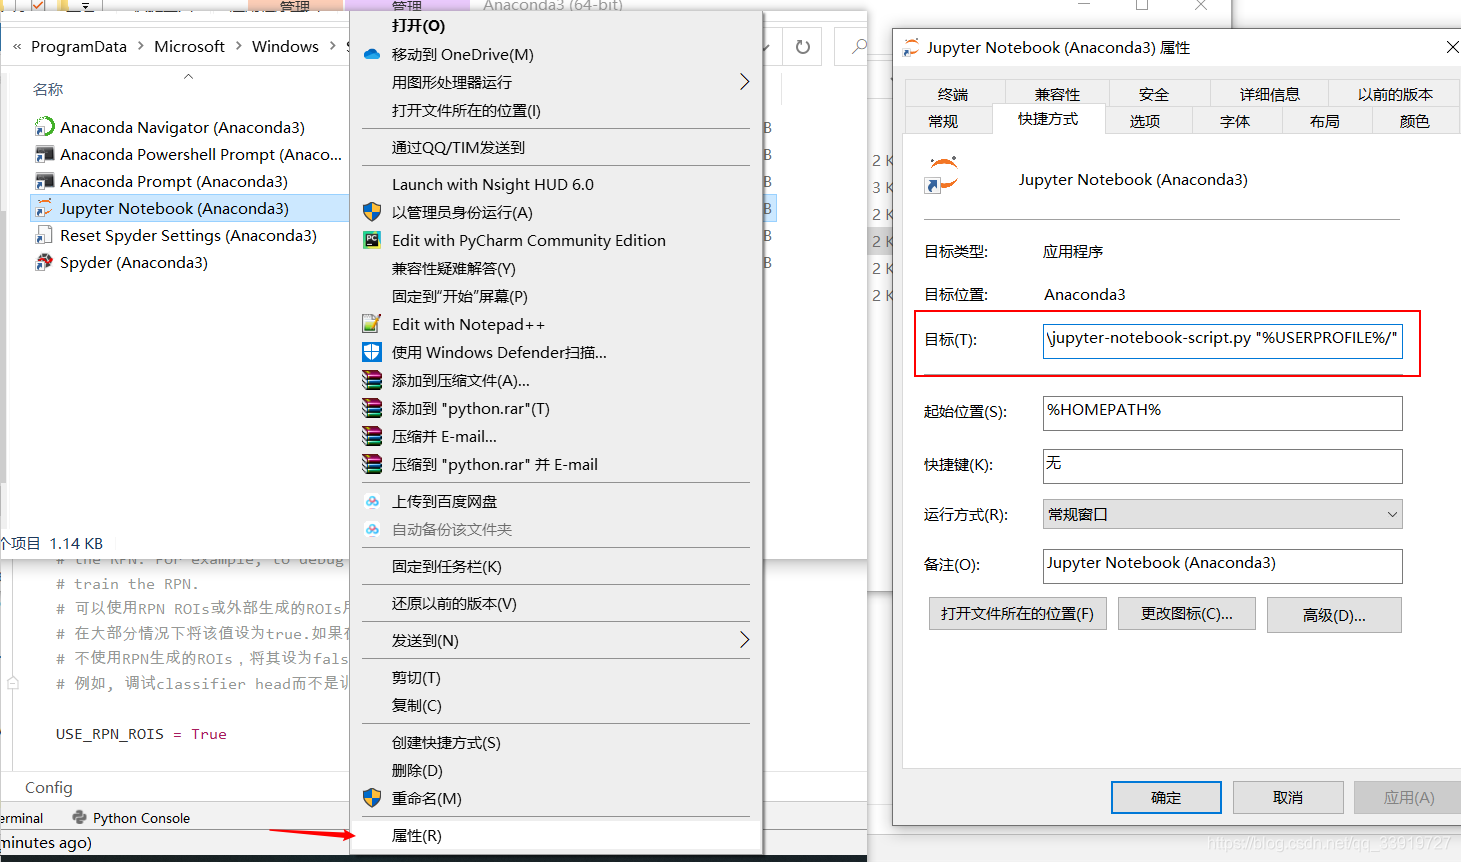
Task: Click WinRAR icon beside 添加到压缩文件(A)
Action: (x=372, y=380)
